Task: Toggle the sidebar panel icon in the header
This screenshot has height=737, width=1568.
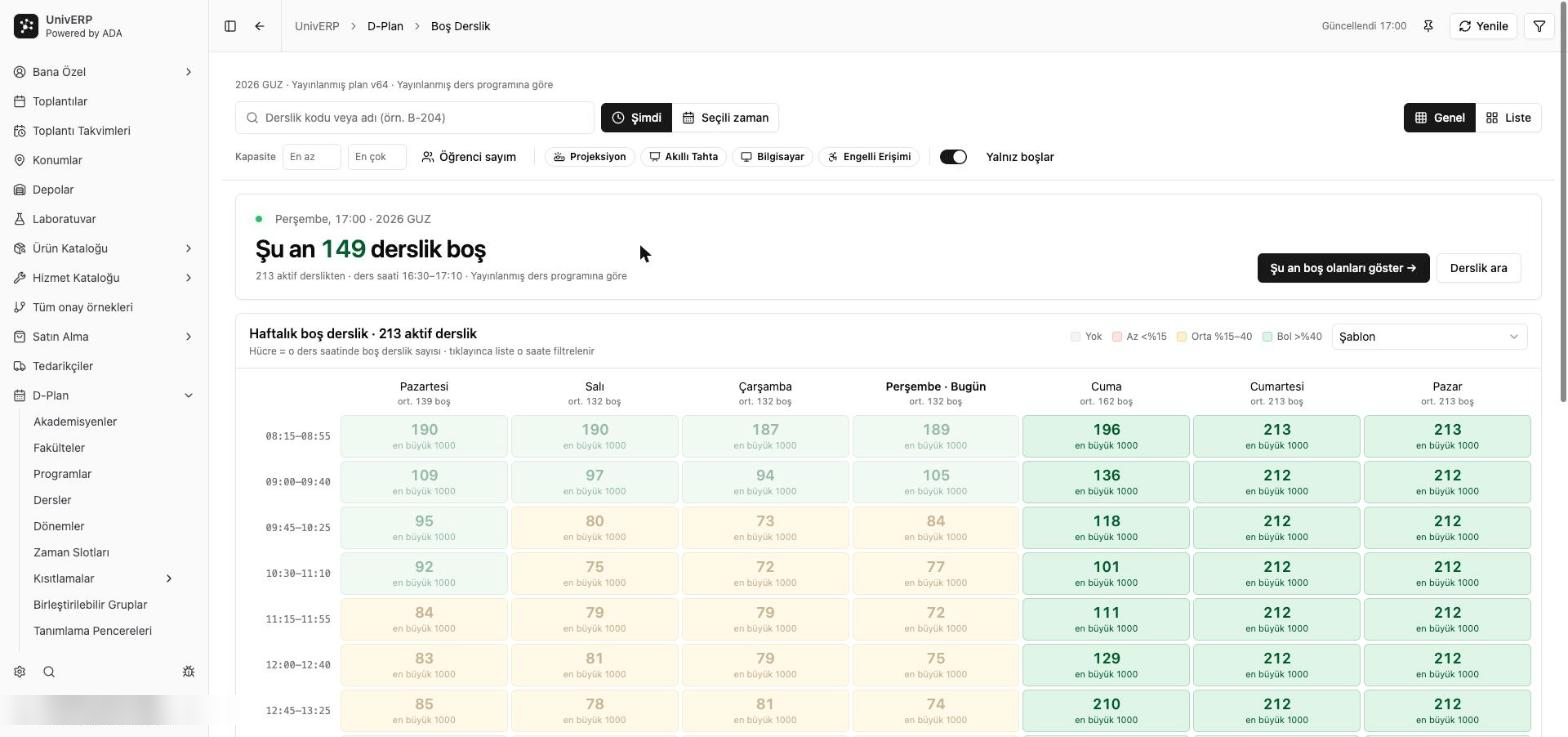Action: pyautogui.click(x=230, y=26)
